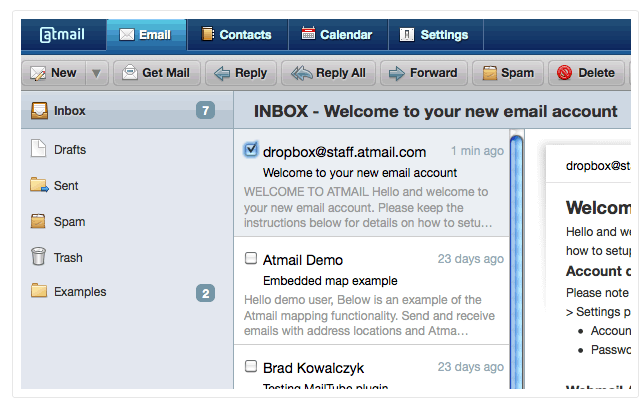Click the envelope icon on Email tab
This screenshot has height=409, width=644.
point(127,35)
